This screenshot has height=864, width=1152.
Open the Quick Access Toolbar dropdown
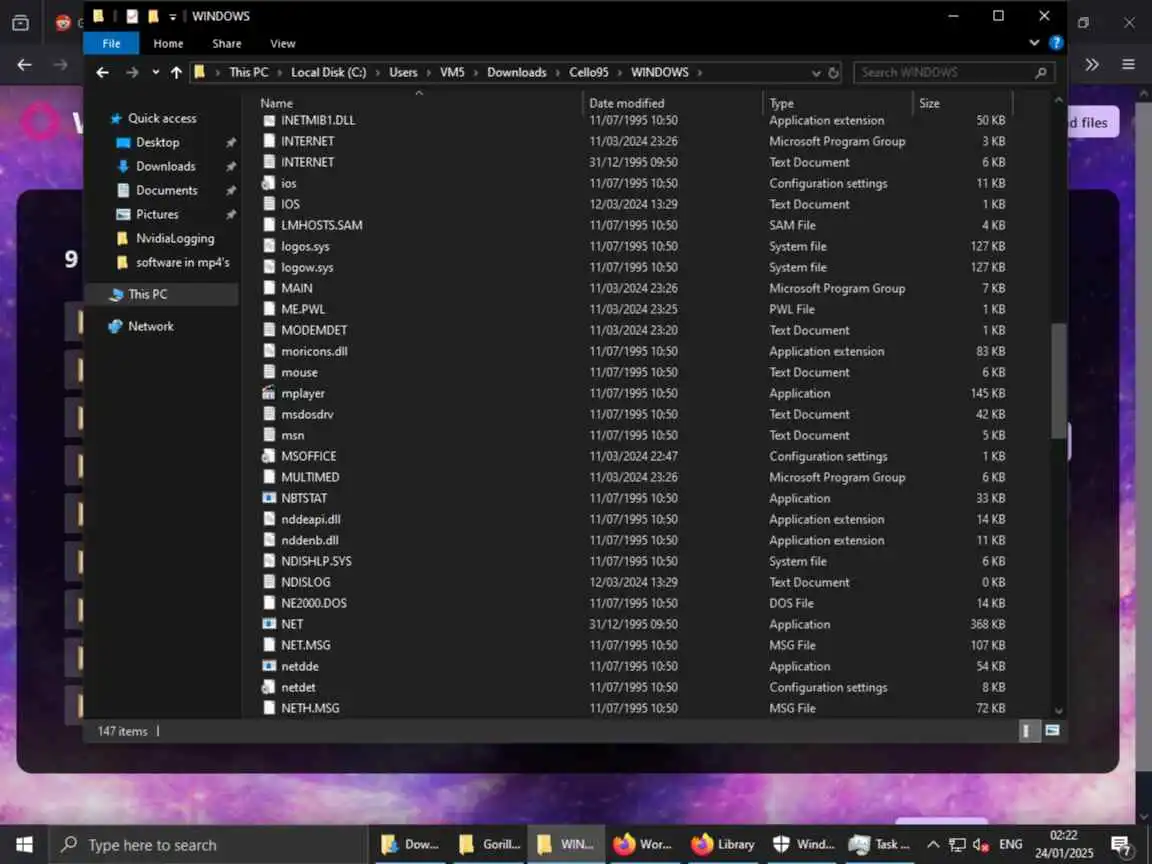click(x=173, y=16)
